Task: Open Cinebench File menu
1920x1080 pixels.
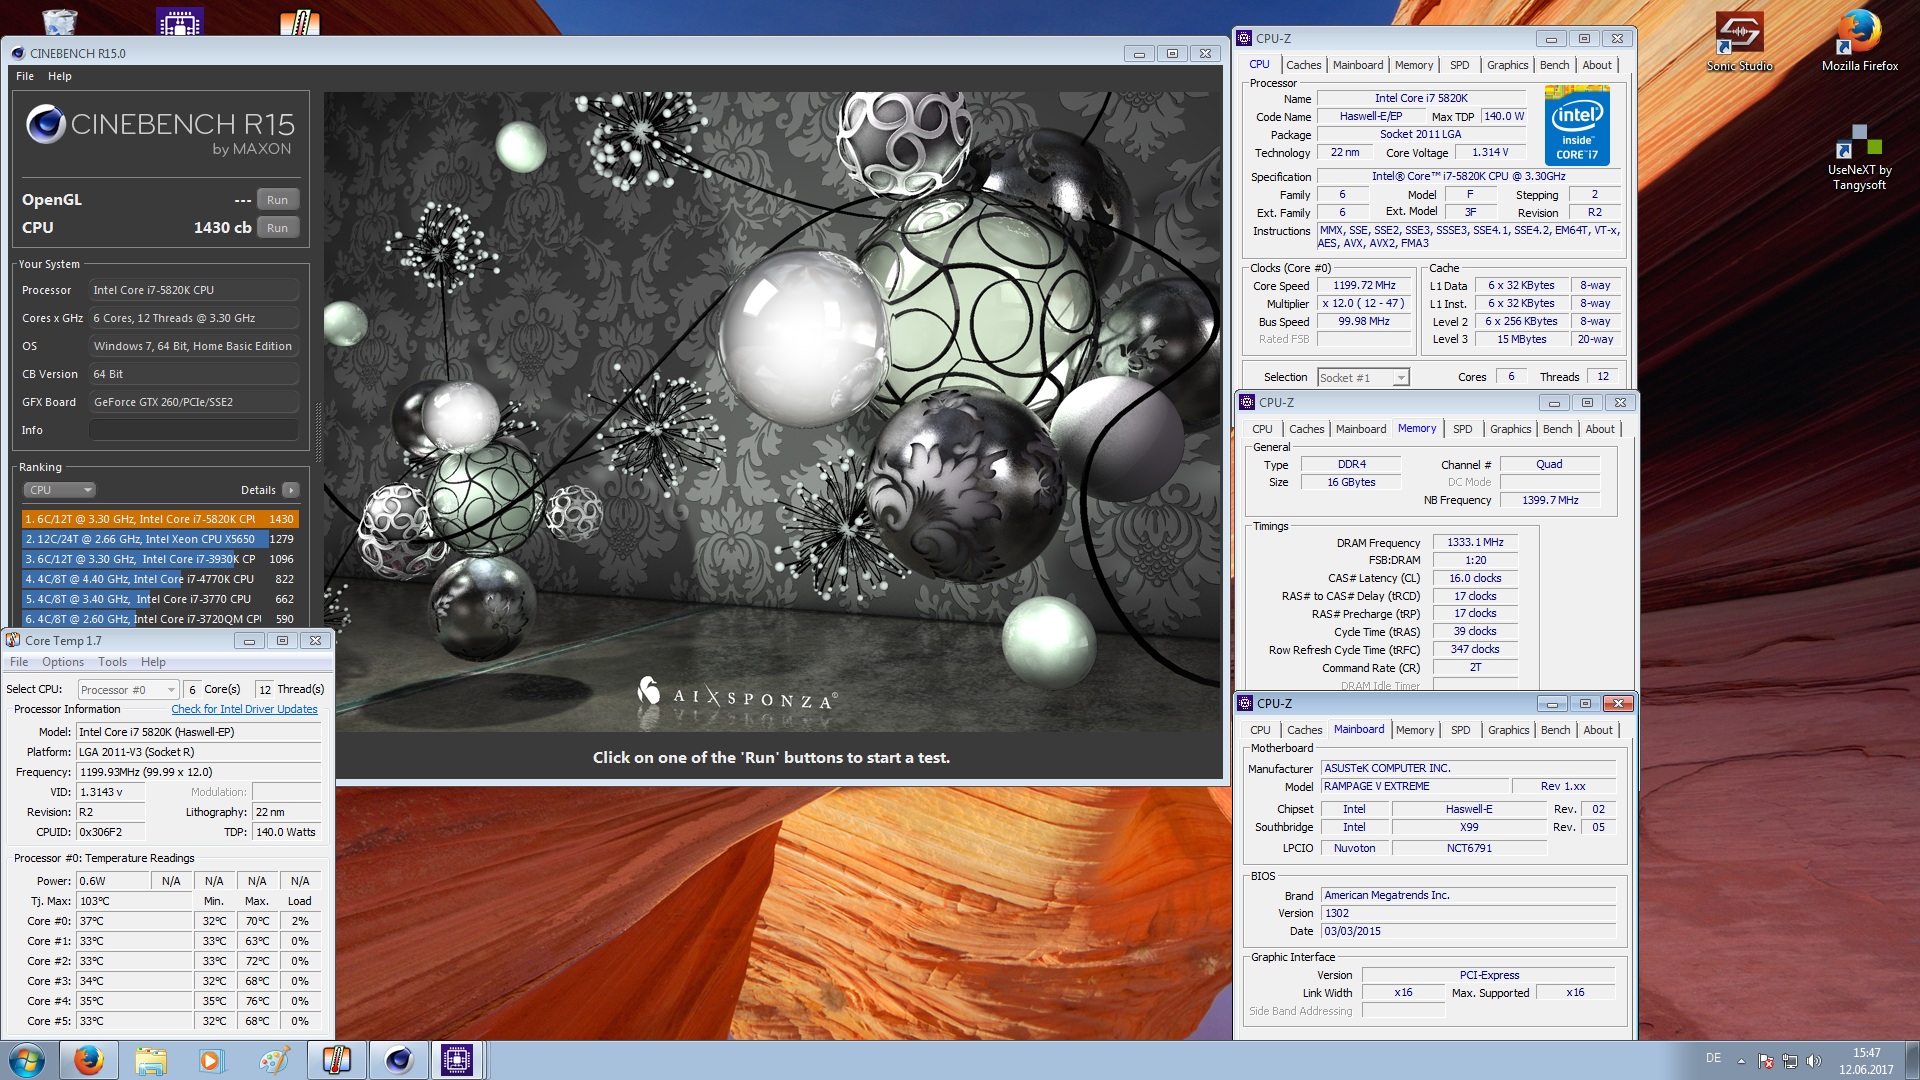Action: tap(25, 76)
